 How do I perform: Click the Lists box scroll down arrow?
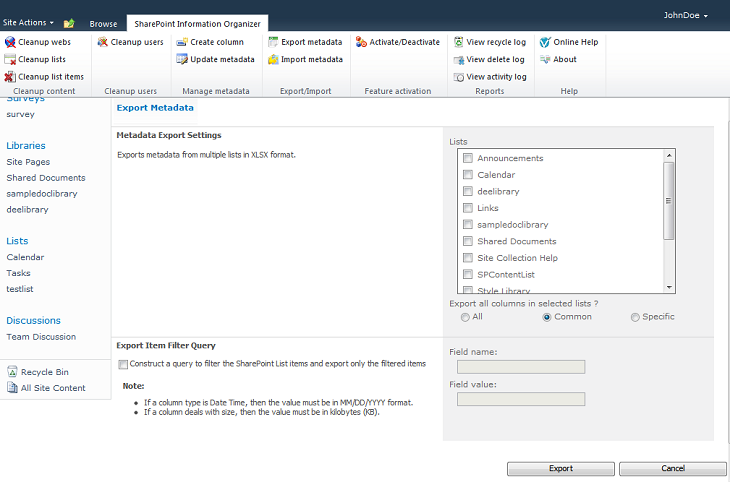[x=669, y=287]
